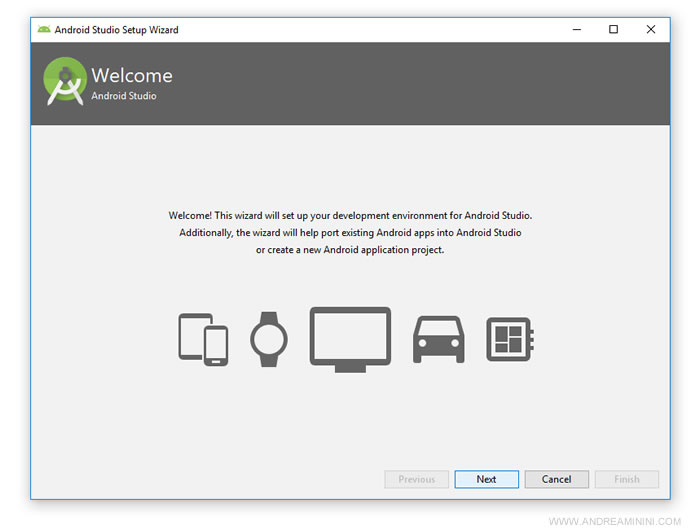Screen dimensions: 700x531
Task: Click the green Android title bar icon
Action: (x=44, y=29)
